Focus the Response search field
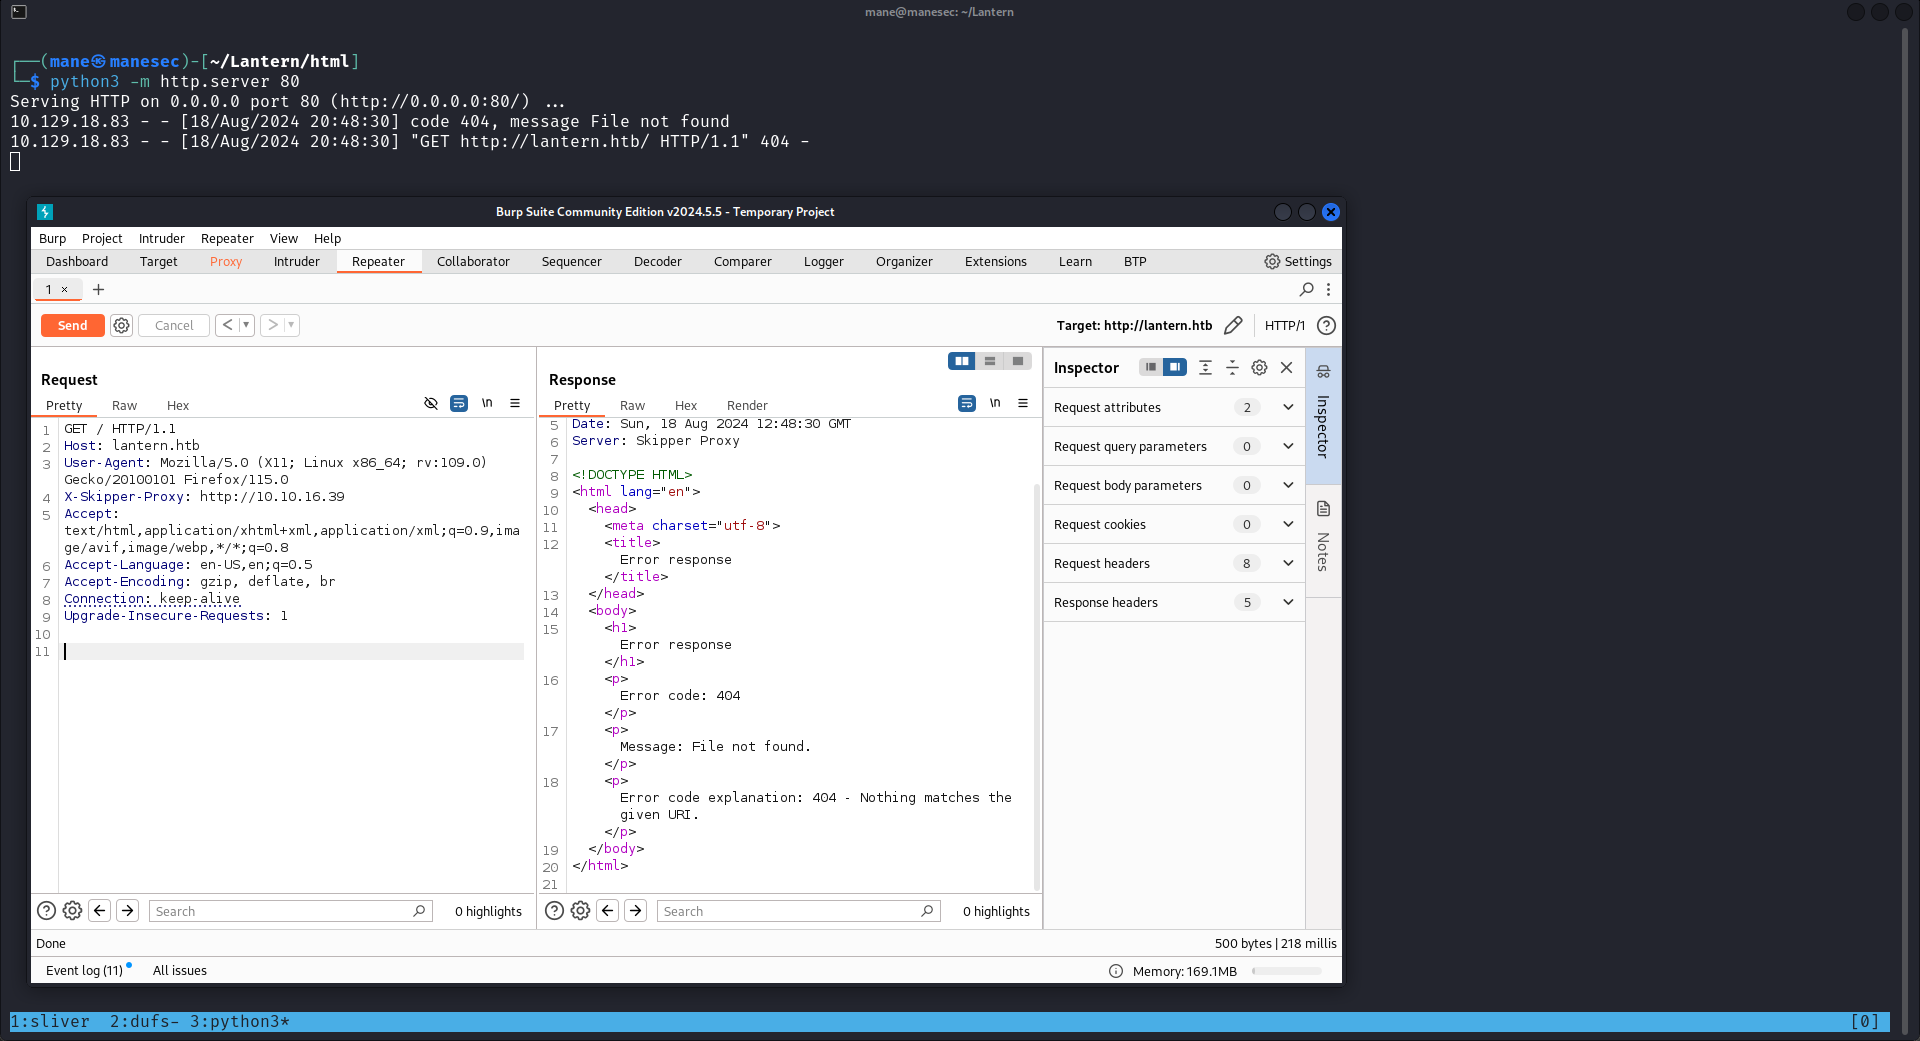This screenshot has width=1920, height=1041. click(x=798, y=911)
